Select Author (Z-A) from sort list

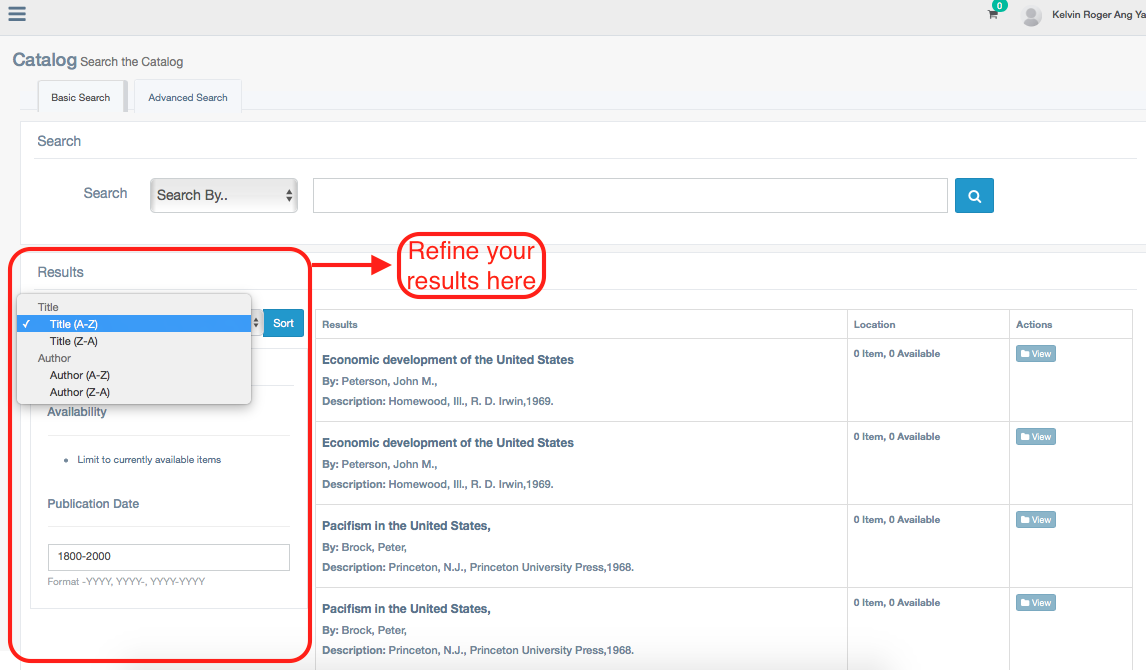pyautogui.click(x=80, y=392)
